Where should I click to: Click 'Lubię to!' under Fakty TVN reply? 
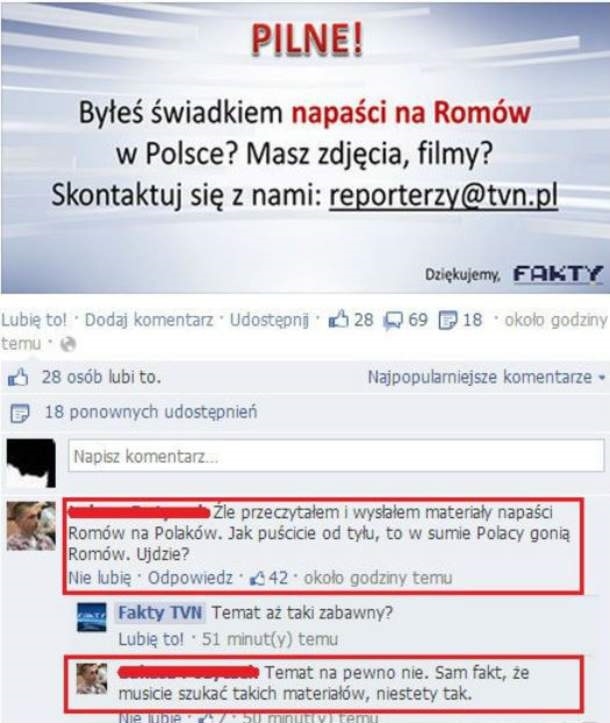[x=151, y=639]
